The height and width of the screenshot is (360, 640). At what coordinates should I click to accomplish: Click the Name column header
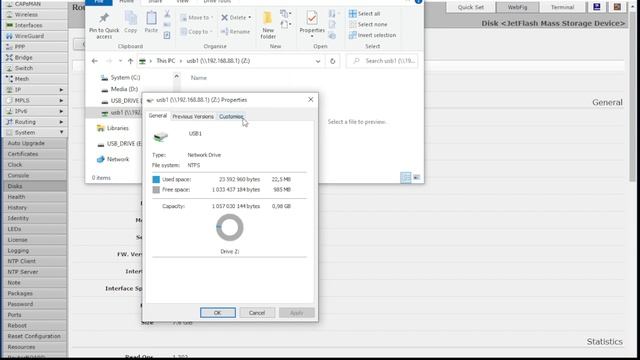199,78
